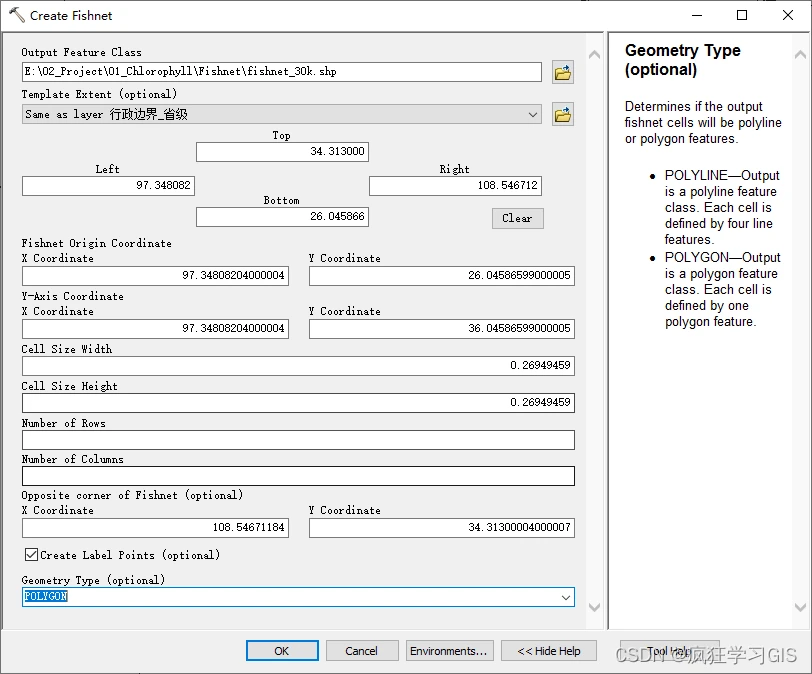Image resolution: width=812 pixels, height=674 pixels.
Task: Edit Y-Axis Y Coordinate field 36.045
Action: click(442, 329)
